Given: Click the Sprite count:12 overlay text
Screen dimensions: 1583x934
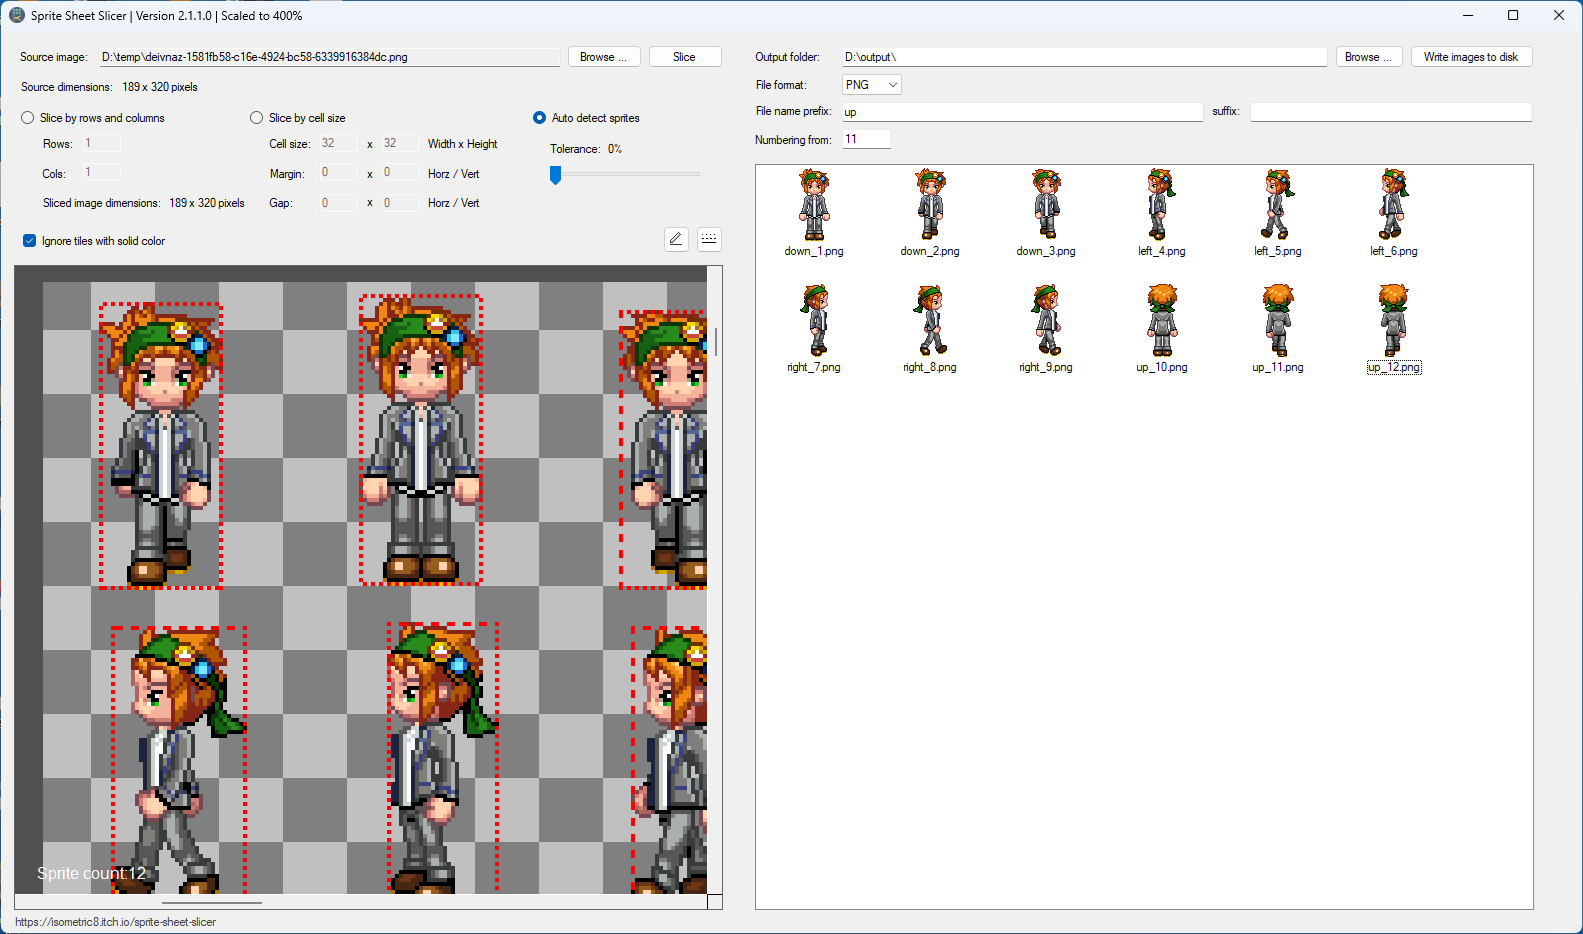Looking at the screenshot, I should click(x=91, y=873).
